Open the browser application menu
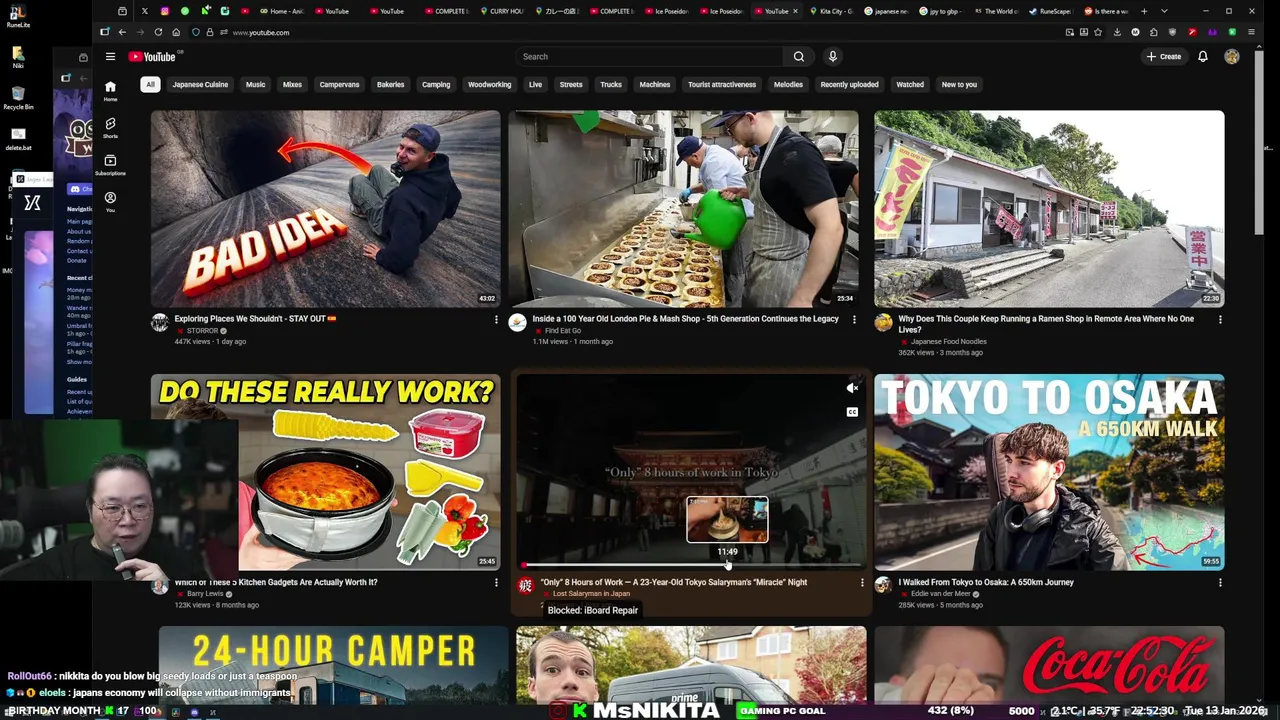The width and height of the screenshot is (1280, 720). pyautogui.click(x=1251, y=32)
